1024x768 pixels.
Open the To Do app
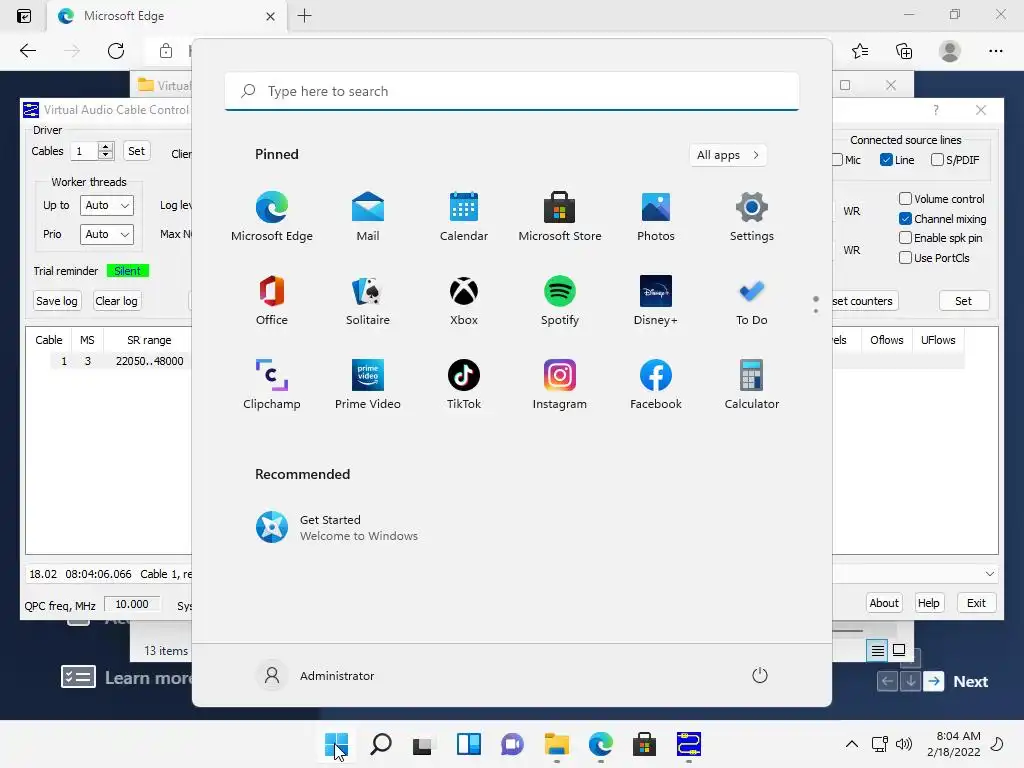[x=752, y=300]
